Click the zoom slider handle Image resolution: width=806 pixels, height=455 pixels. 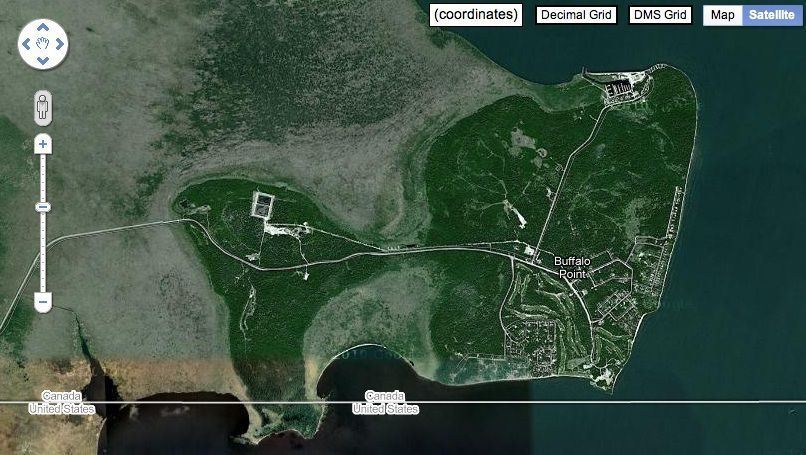pos(43,207)
